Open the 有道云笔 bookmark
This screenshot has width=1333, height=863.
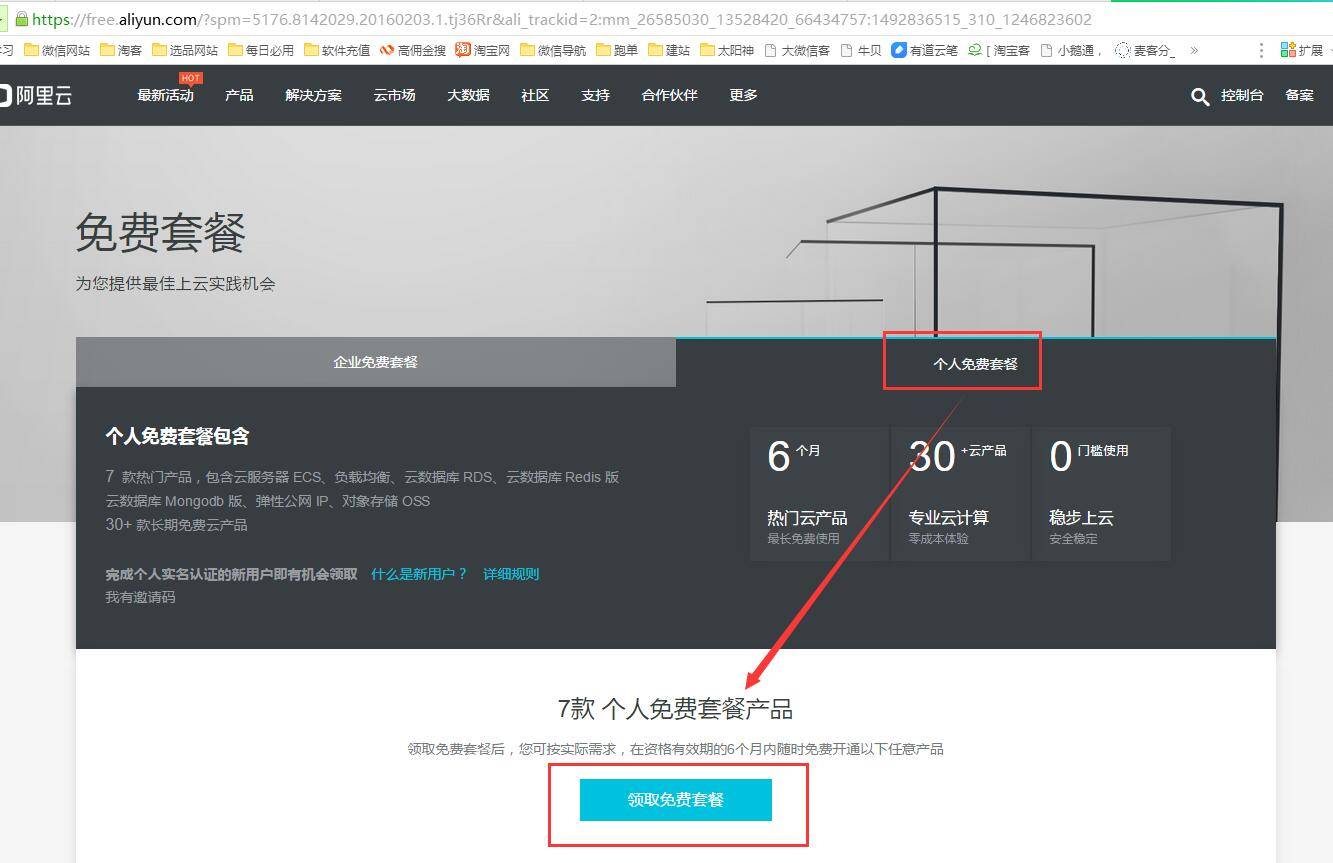tap(924, 50)
